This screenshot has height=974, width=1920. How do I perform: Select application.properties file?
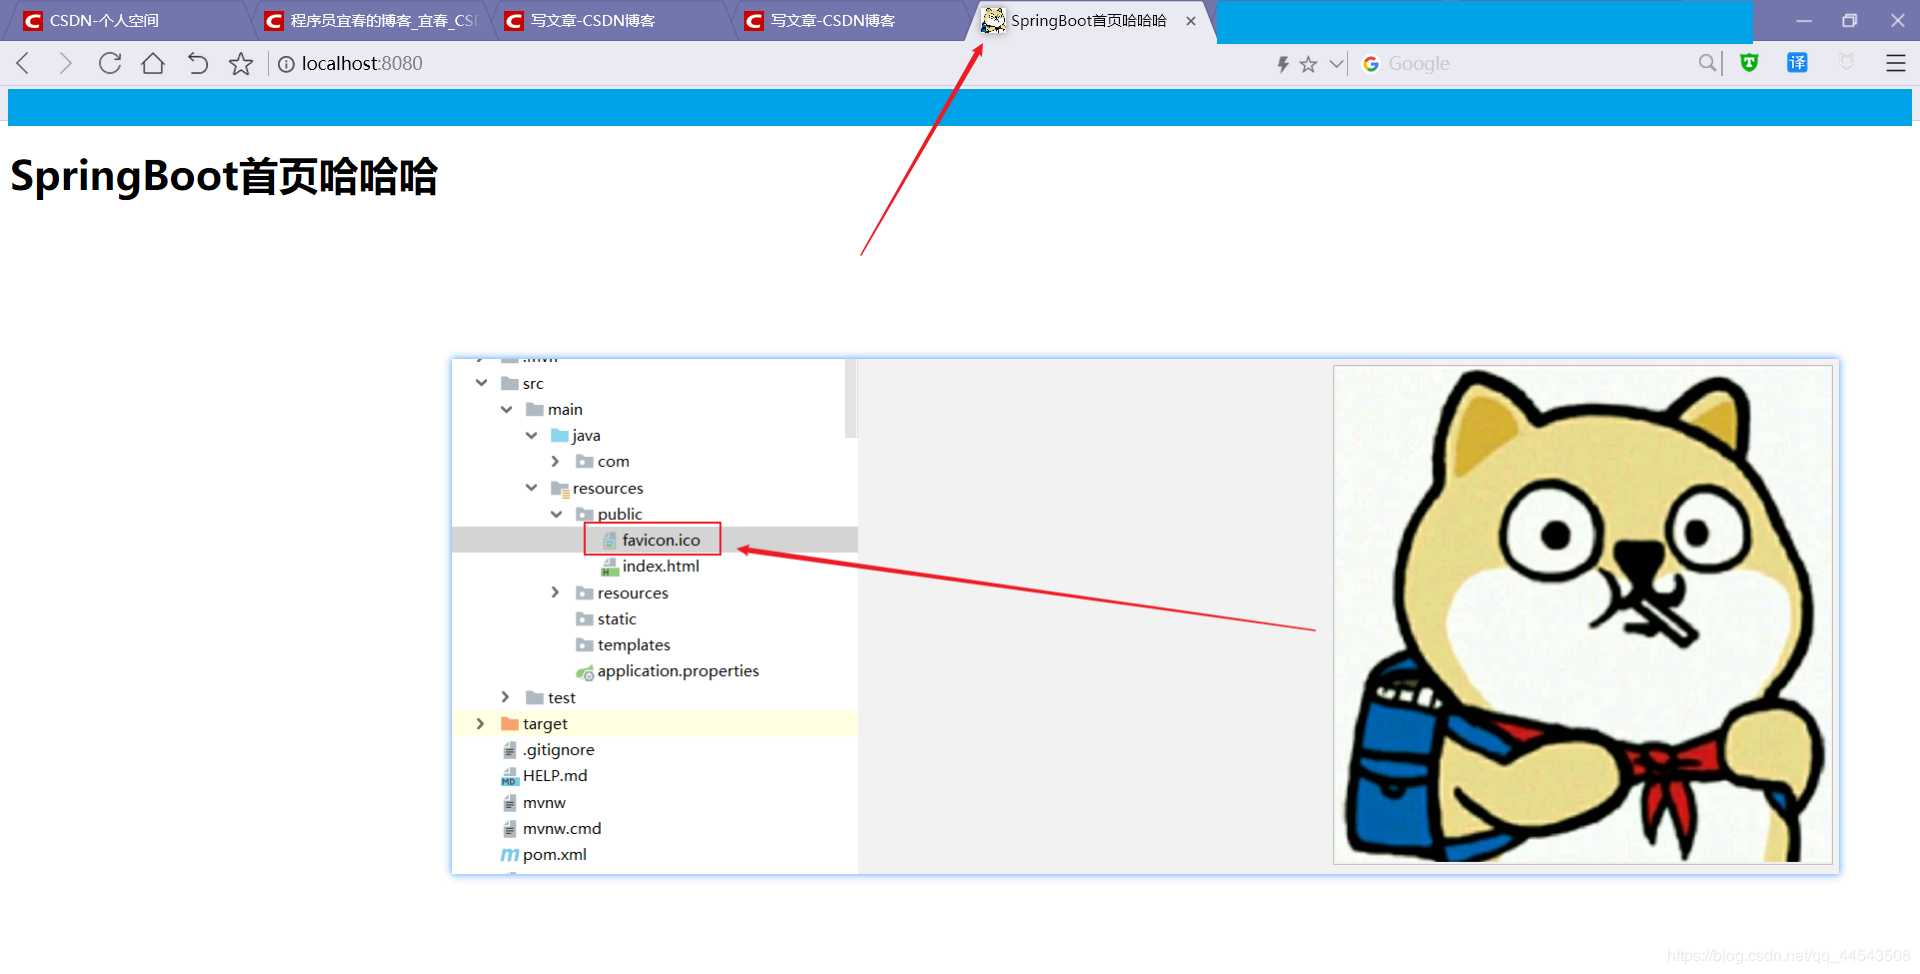click(x=667, y=671)
